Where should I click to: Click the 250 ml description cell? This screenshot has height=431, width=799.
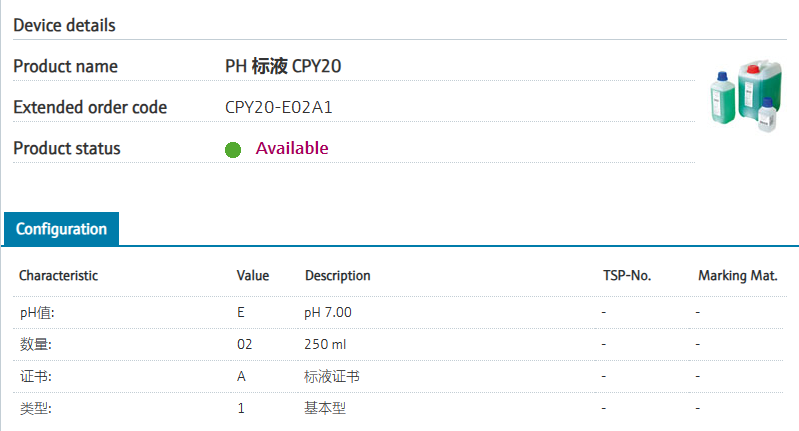tap(325, 344)
